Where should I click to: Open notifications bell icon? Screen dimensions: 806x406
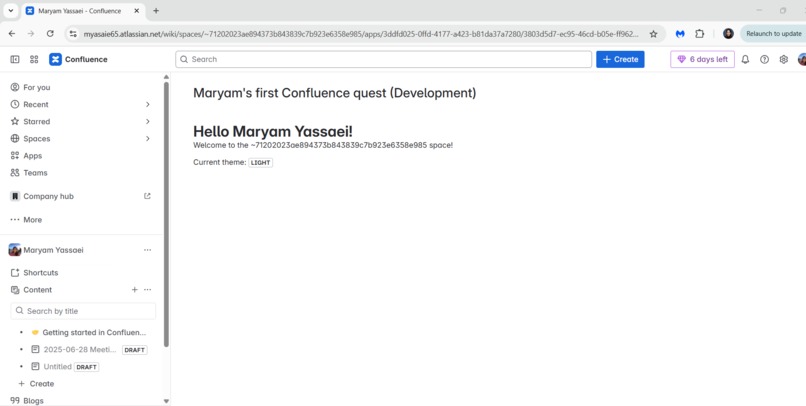[745, 59]
